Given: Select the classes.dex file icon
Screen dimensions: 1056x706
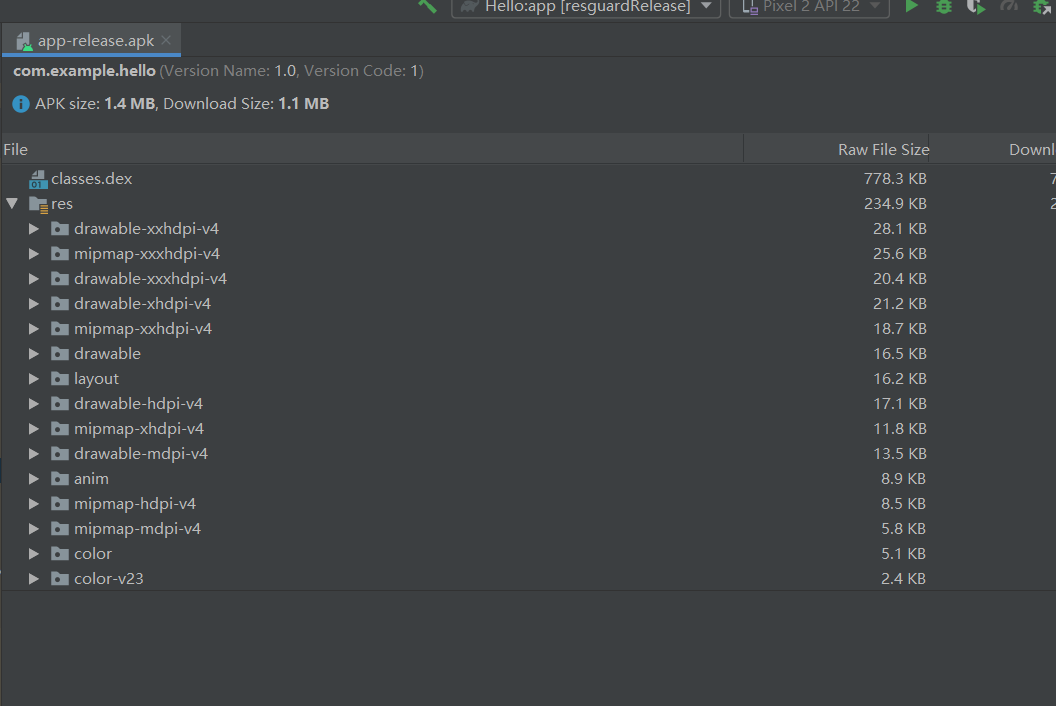Looking at the screenshot, I should pos(38,179).
